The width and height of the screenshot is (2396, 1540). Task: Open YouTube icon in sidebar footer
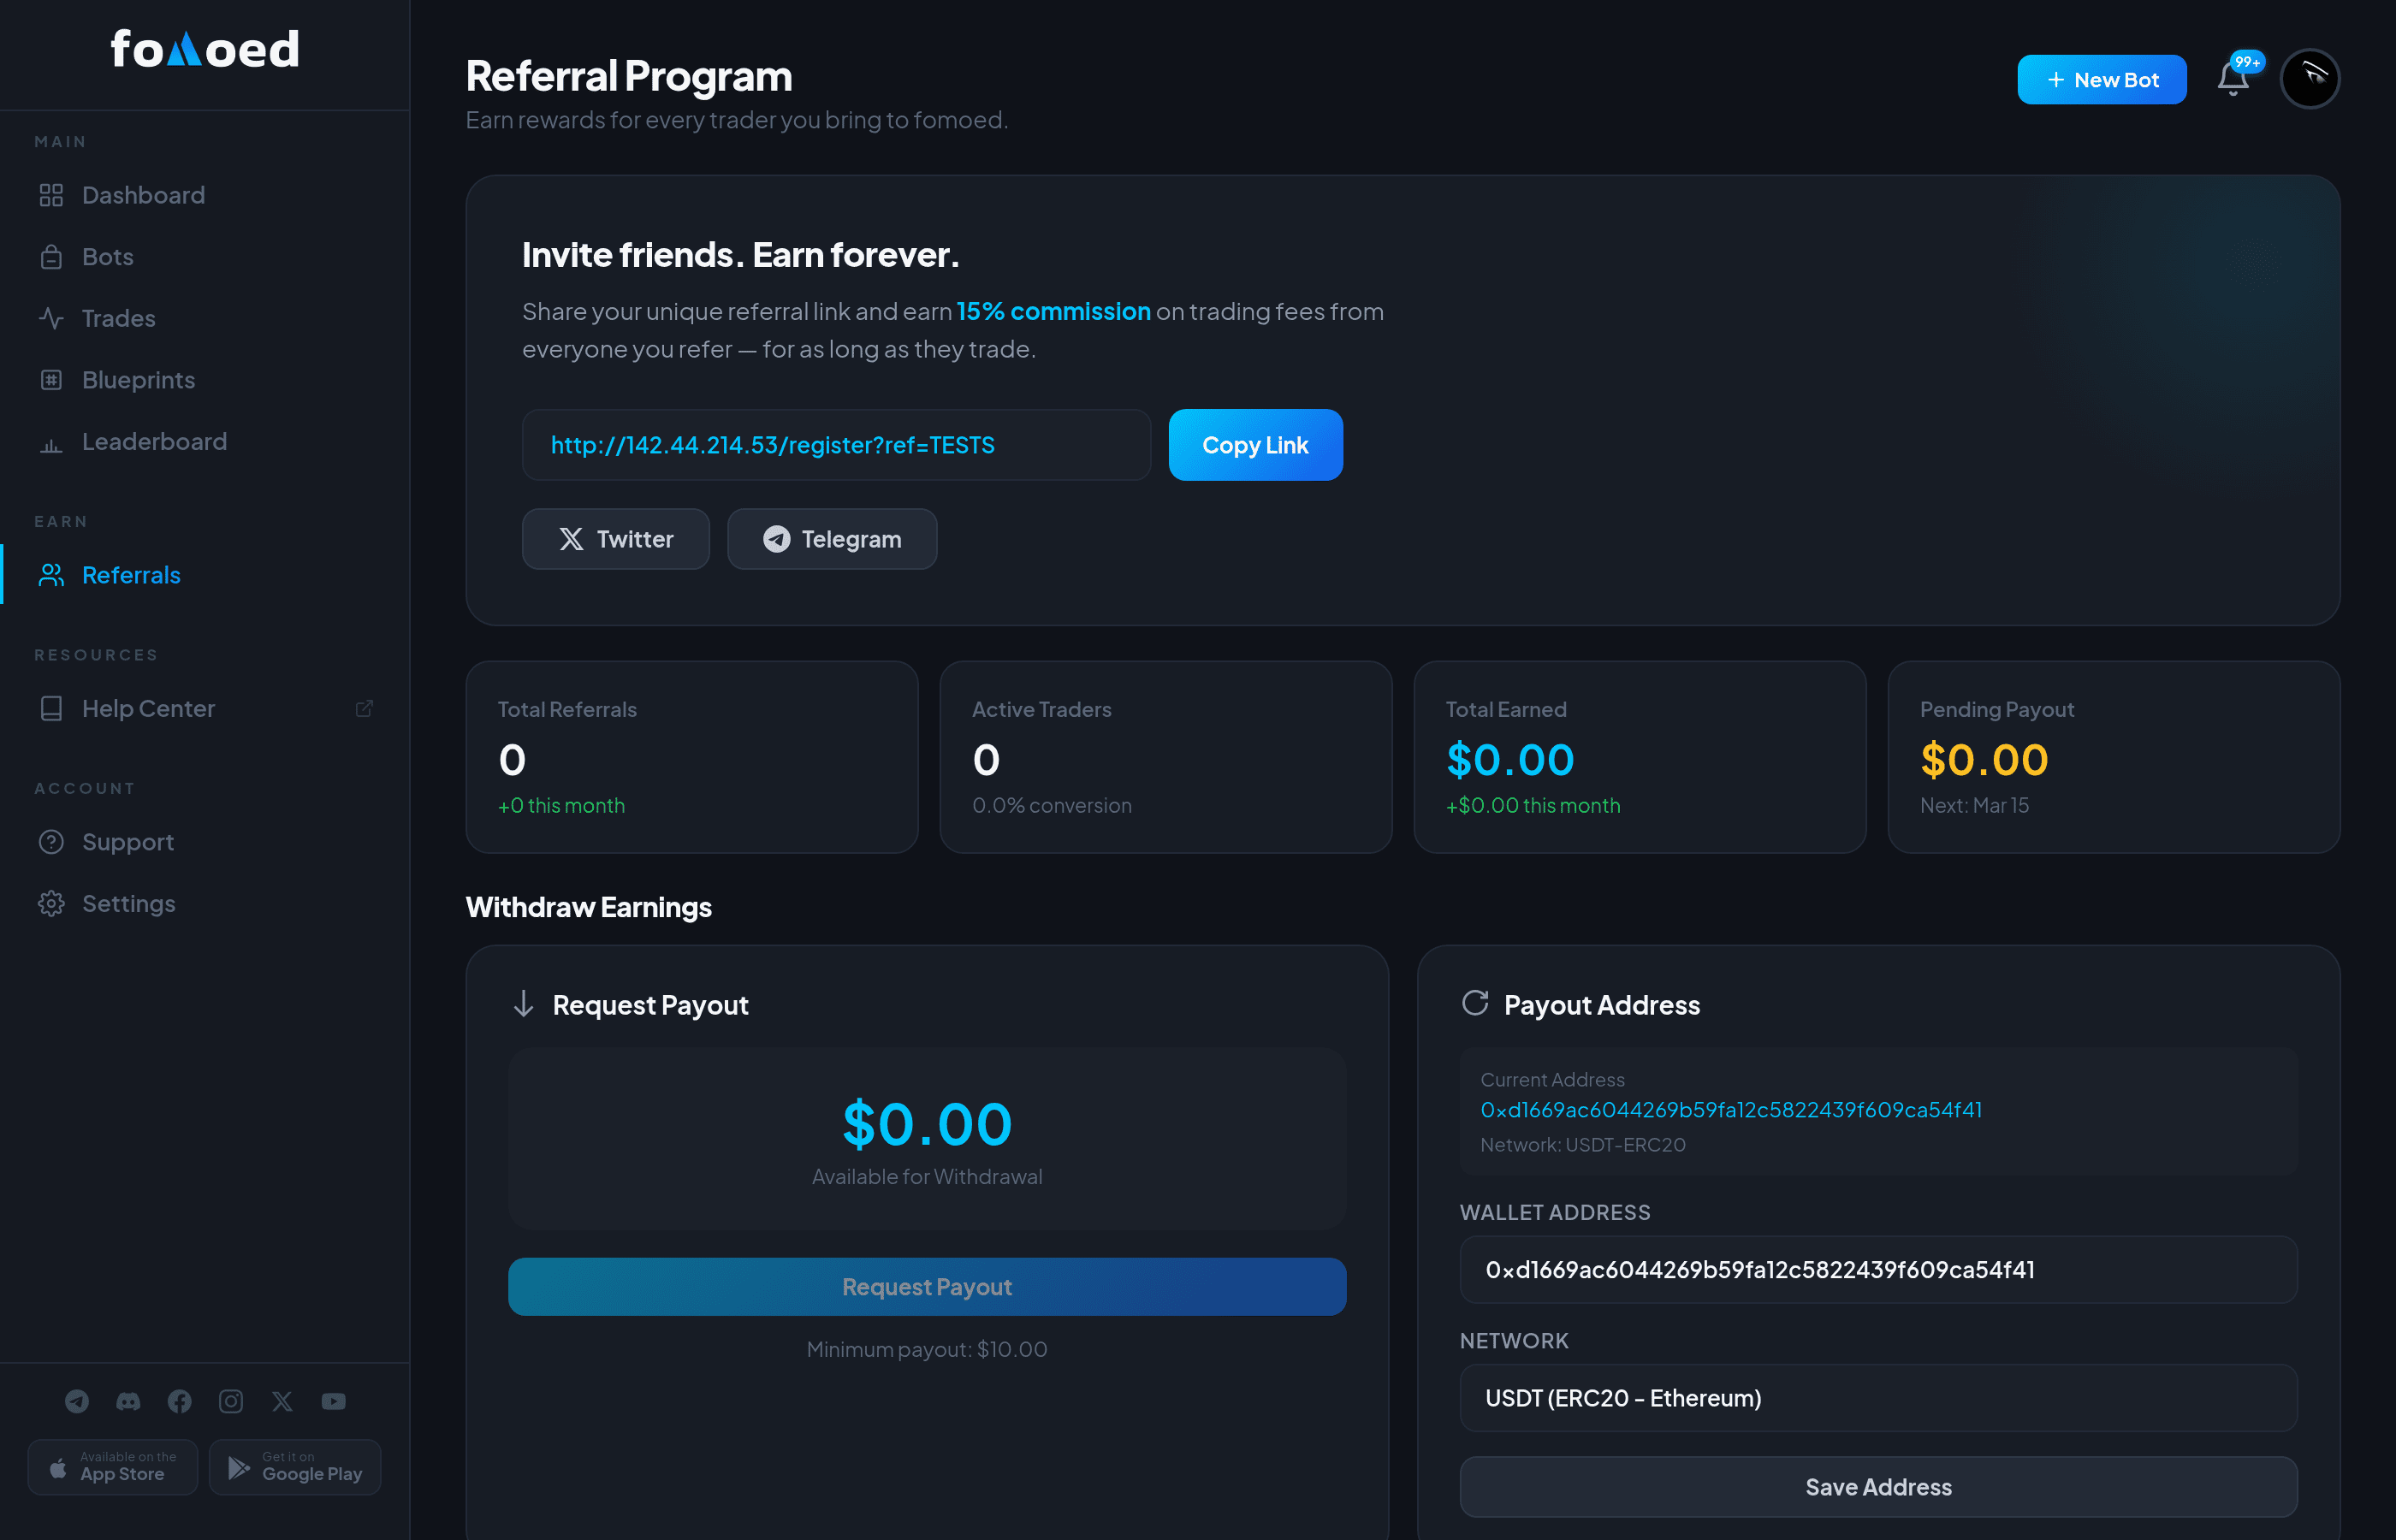coord(334,1402)
